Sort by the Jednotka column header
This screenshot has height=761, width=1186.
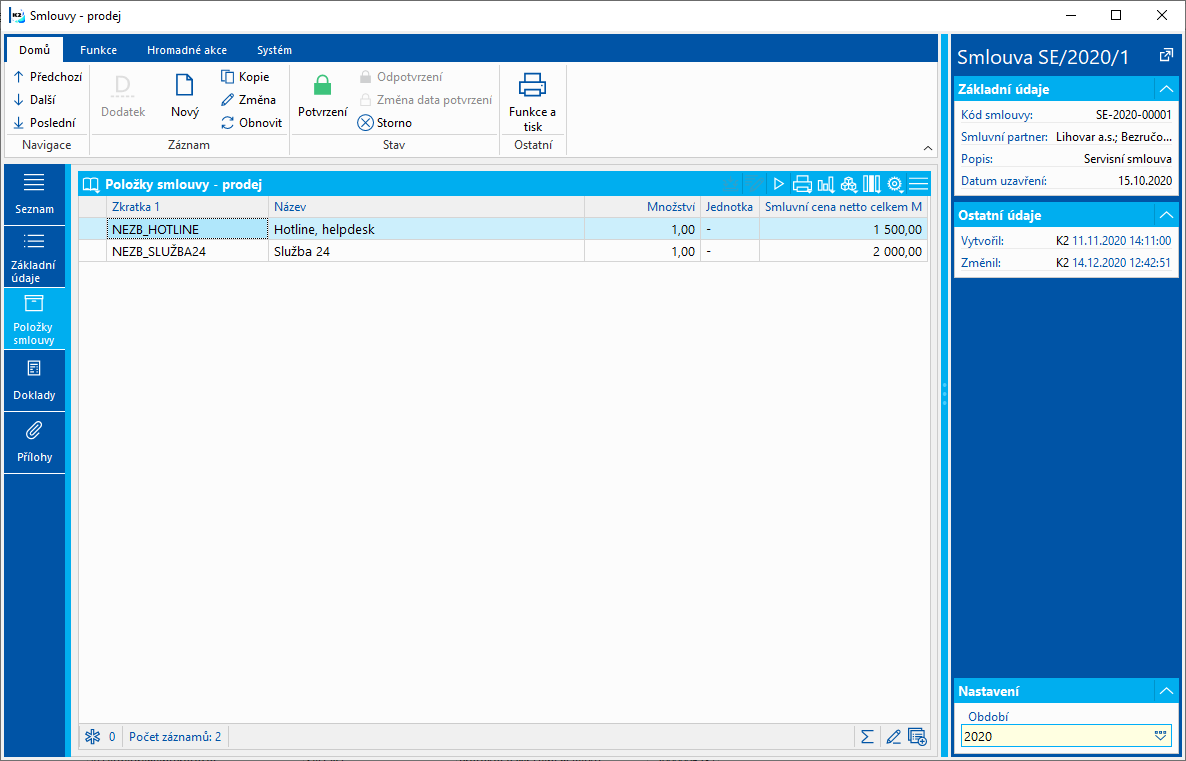[x=729, y=207]
